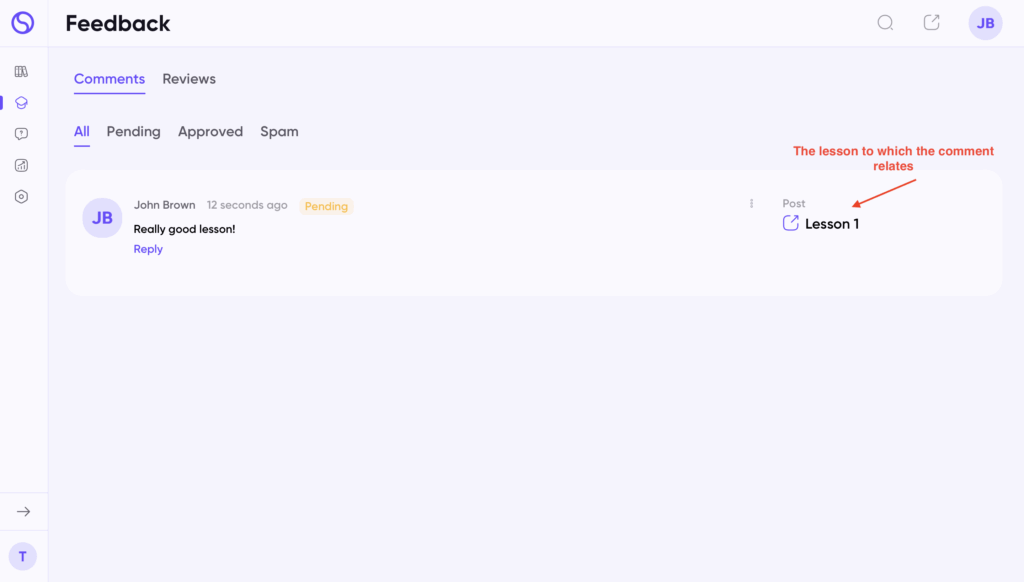Image resolution: width=1024 pixels, height=582 pixels.
Task: Open the question speech bubble sidebar icon
Action: pos(21,134)
